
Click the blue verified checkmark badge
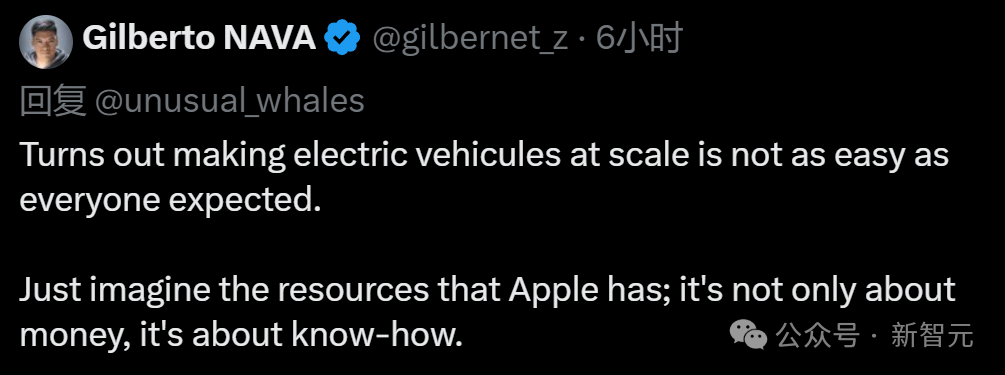(x=342, y=38)
